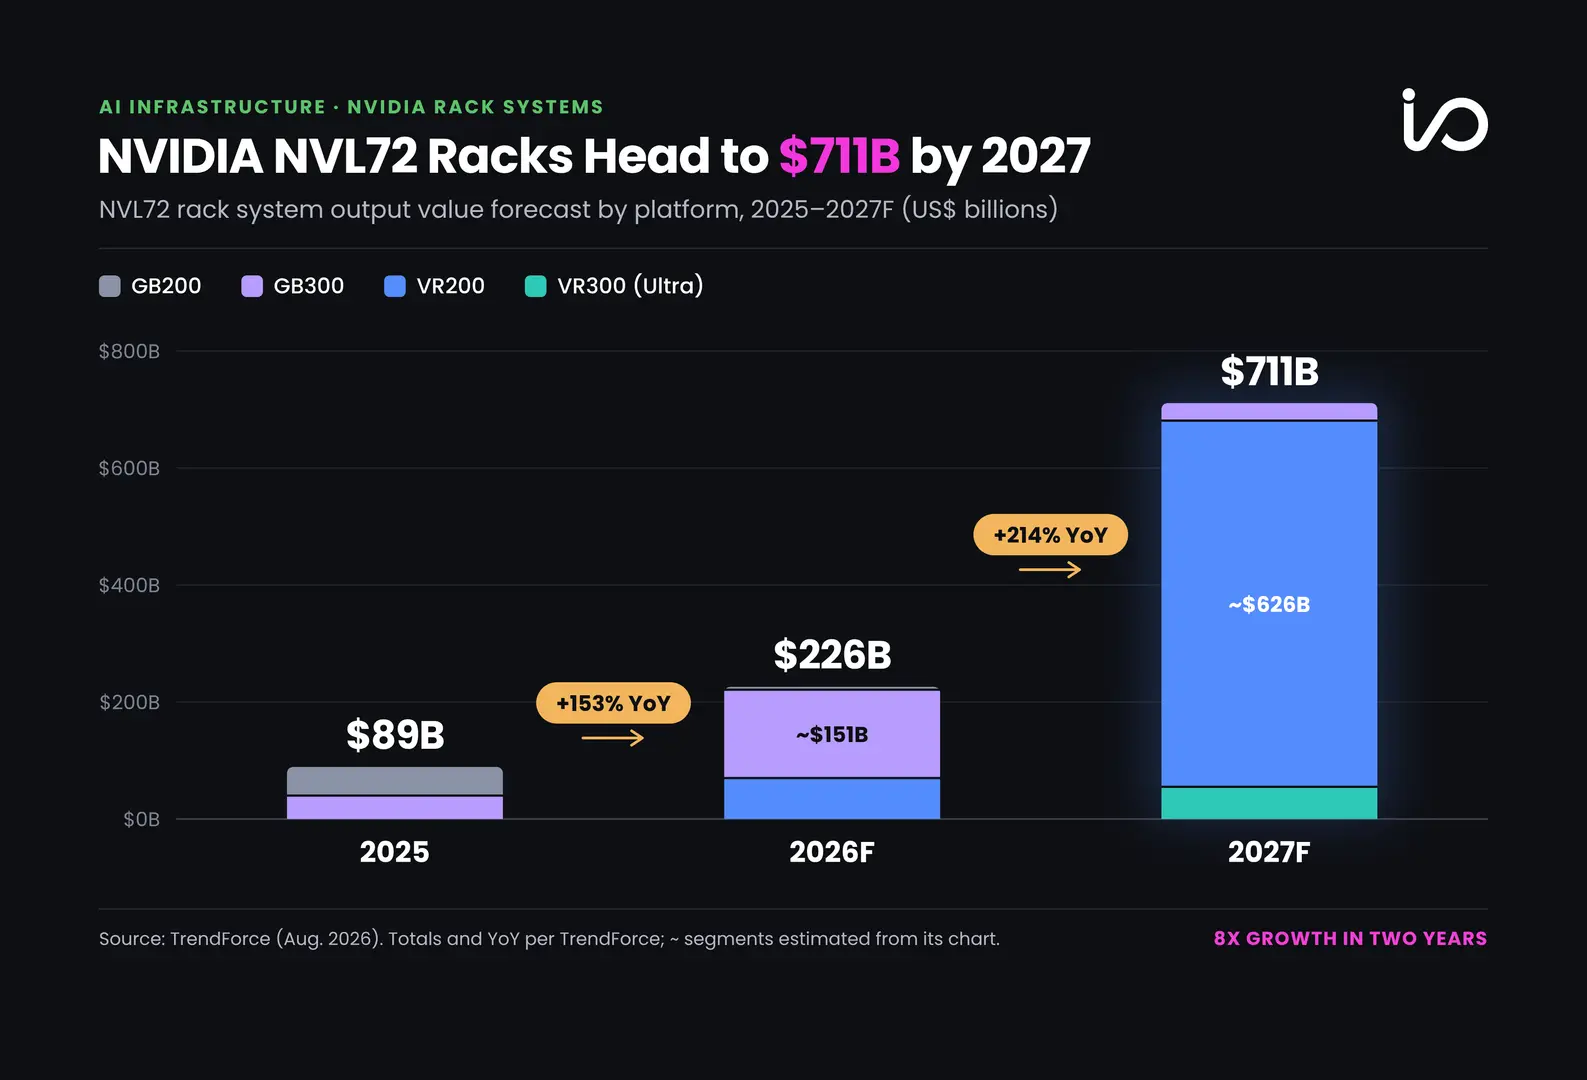
Task: Click the GB300 purple legend swatch
Action: click(x=252, y=286)
